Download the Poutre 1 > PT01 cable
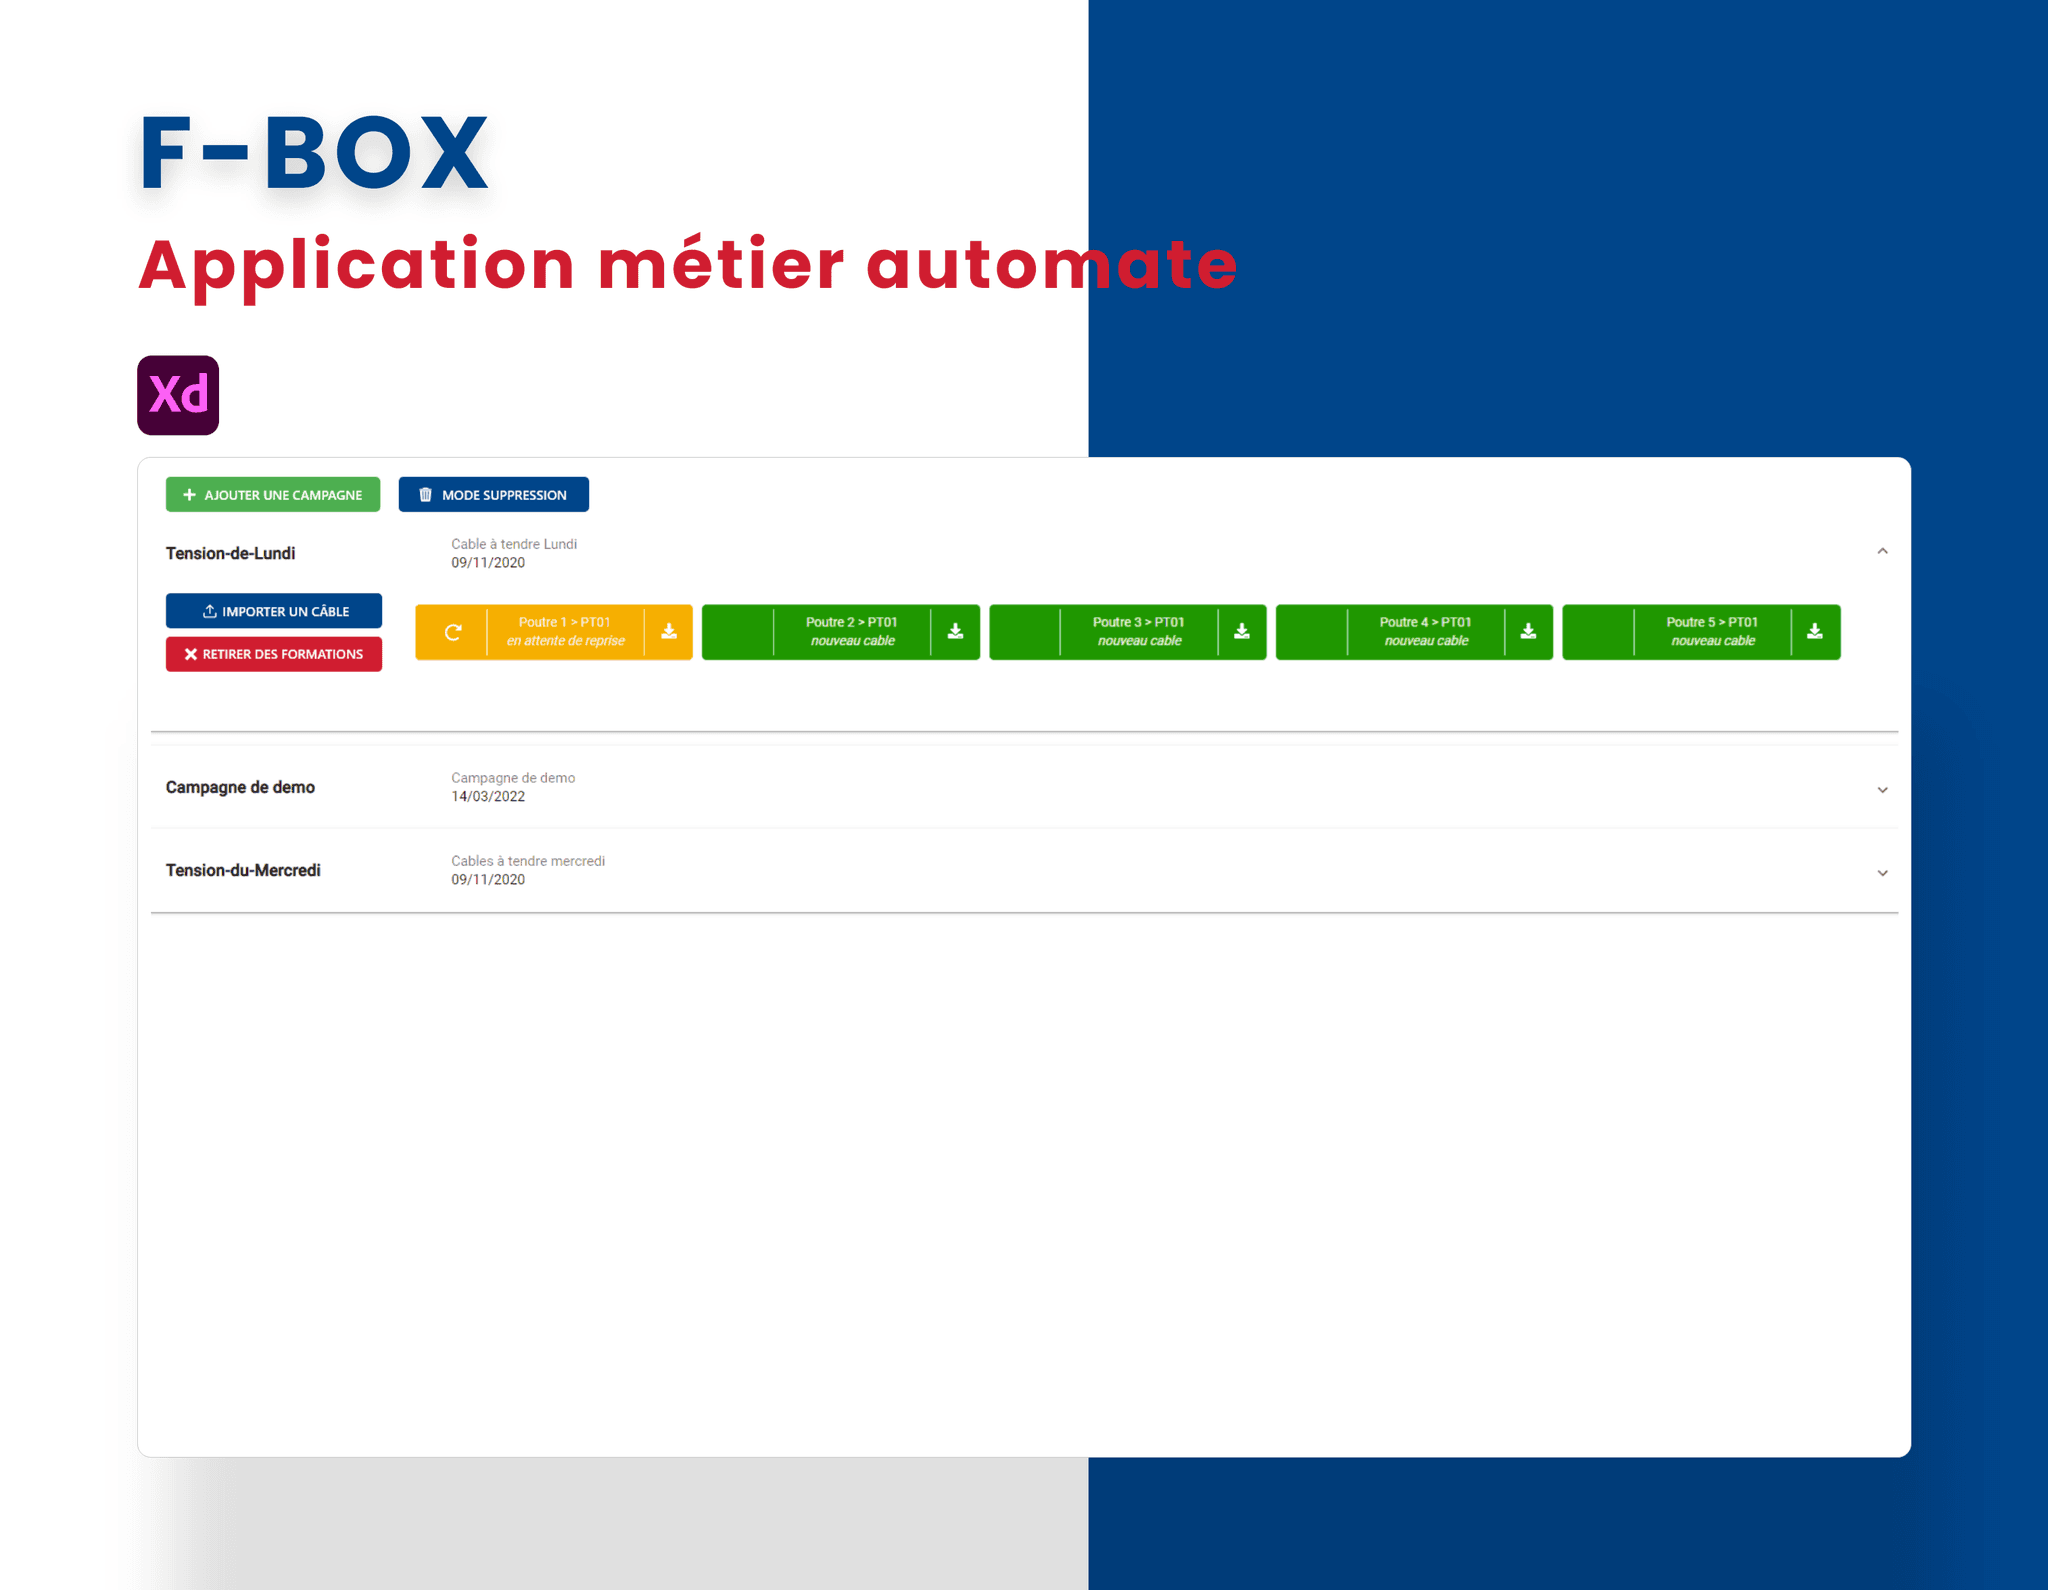The width and height of the screenshot is (2048, 1590). tap(669, 632)
